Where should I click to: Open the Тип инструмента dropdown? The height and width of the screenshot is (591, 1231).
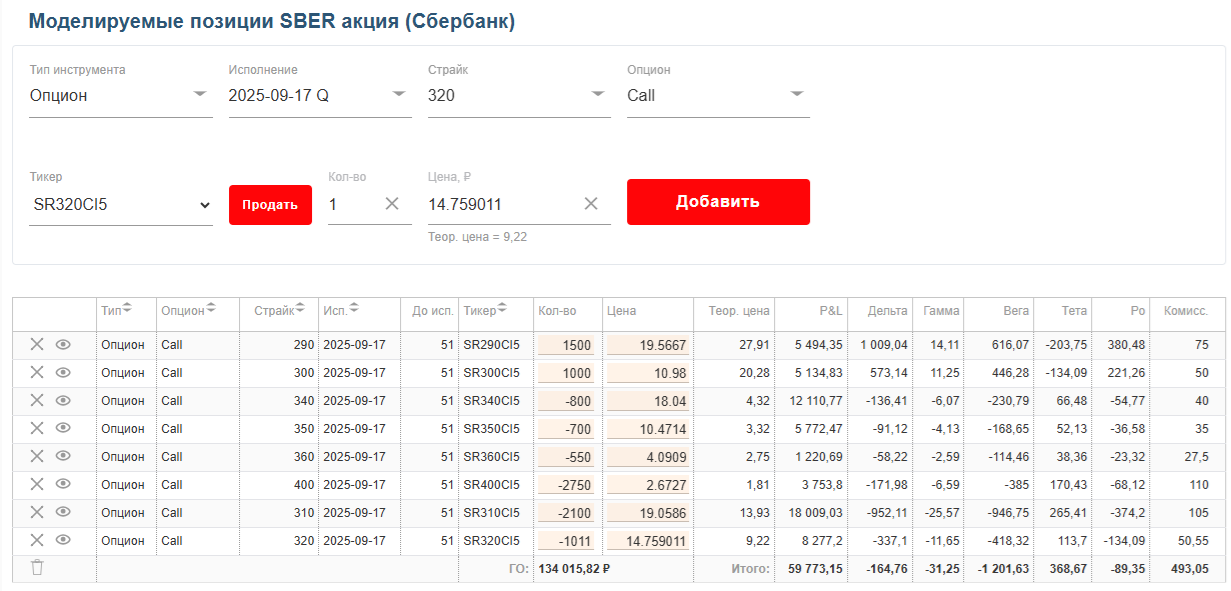120,95
